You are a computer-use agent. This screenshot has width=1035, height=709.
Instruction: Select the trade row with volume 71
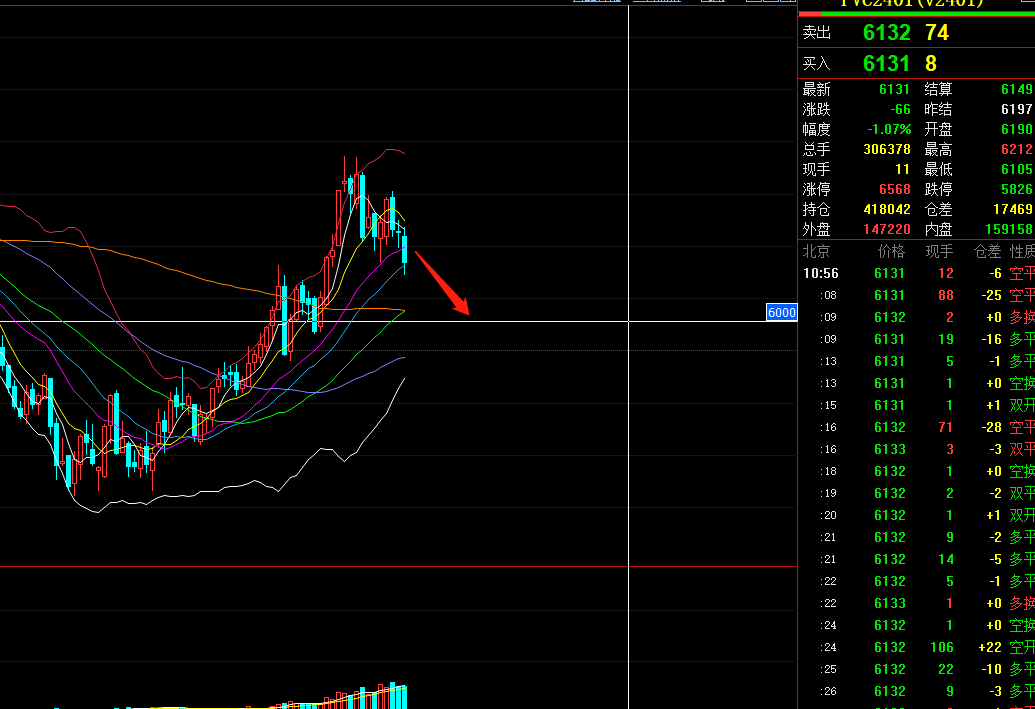pos(915,427)
